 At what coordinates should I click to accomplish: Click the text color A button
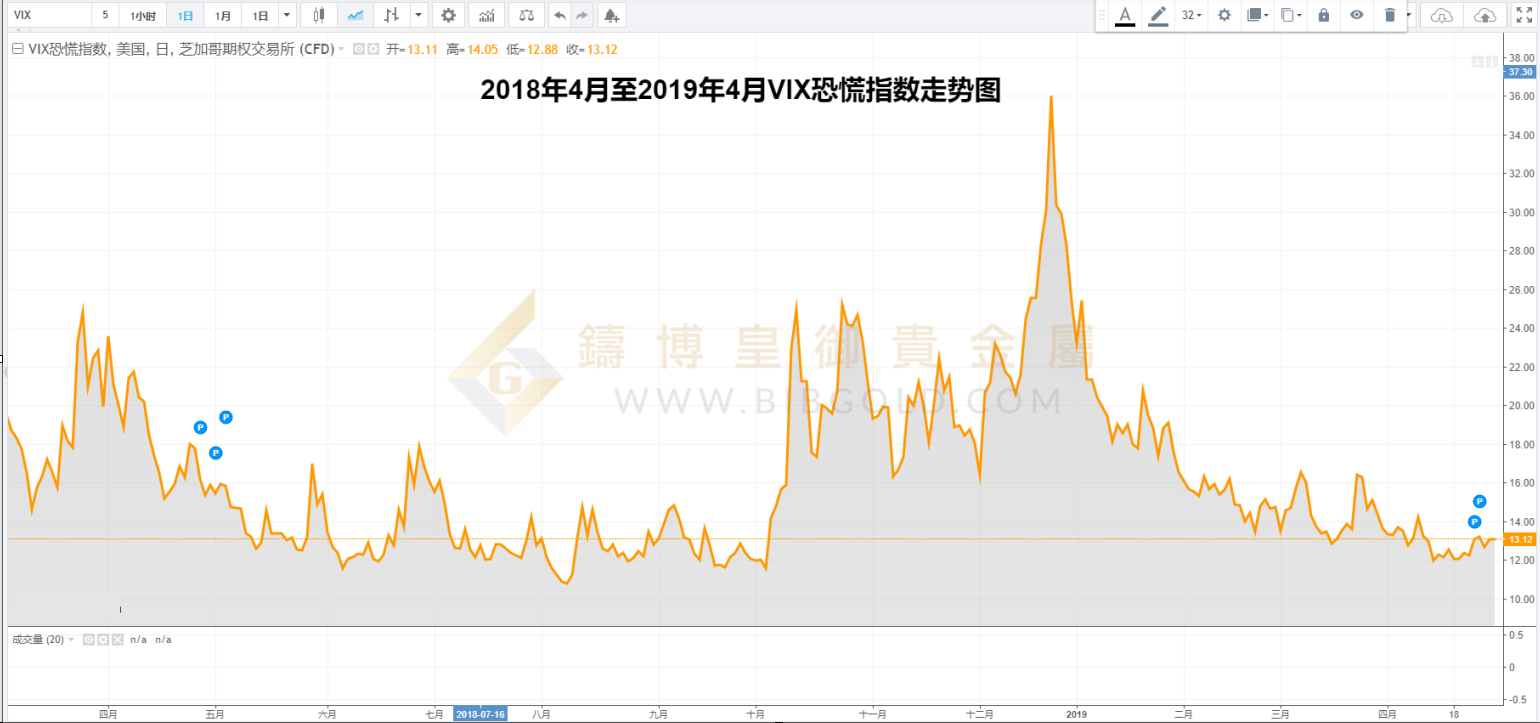pos(1125,15)
